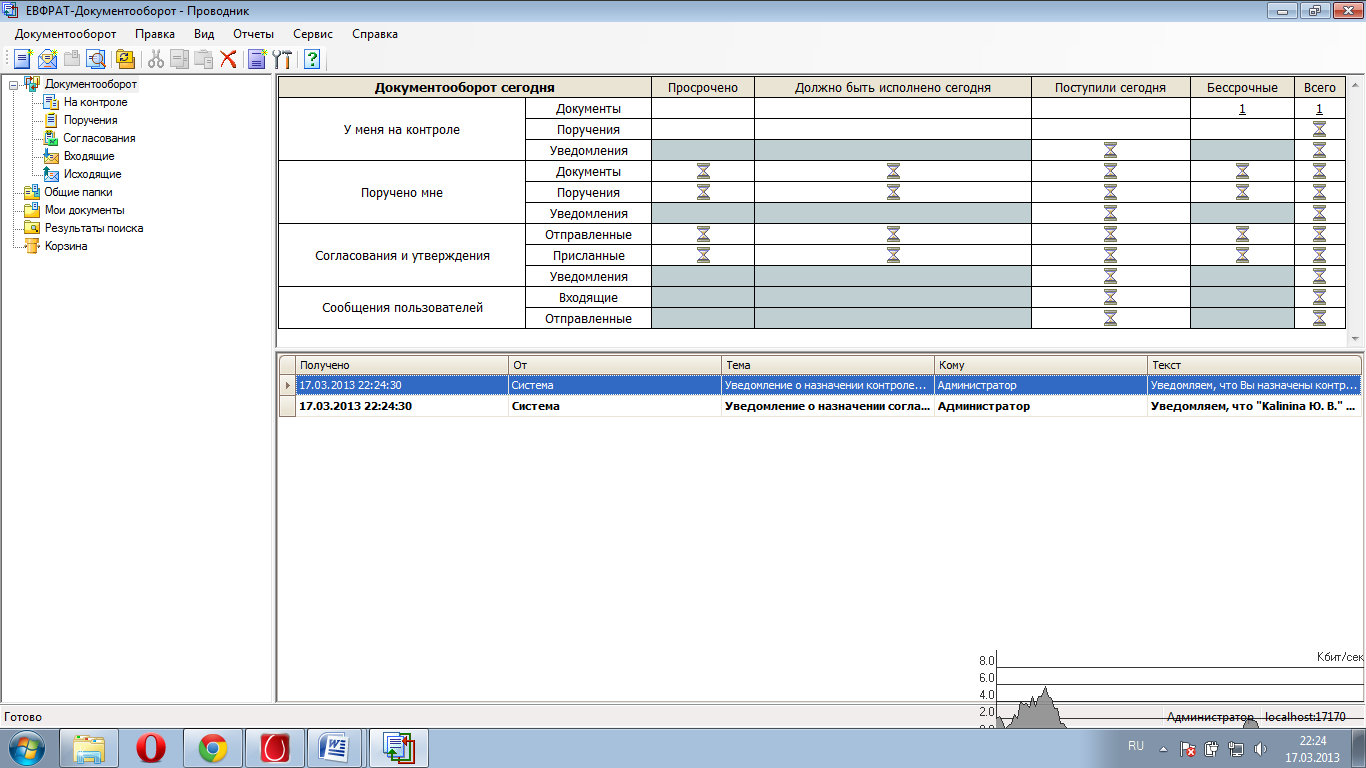The image size is (1366, 768).
Task: Select the message about назначении контроле
Action: (x=828, y=385)
